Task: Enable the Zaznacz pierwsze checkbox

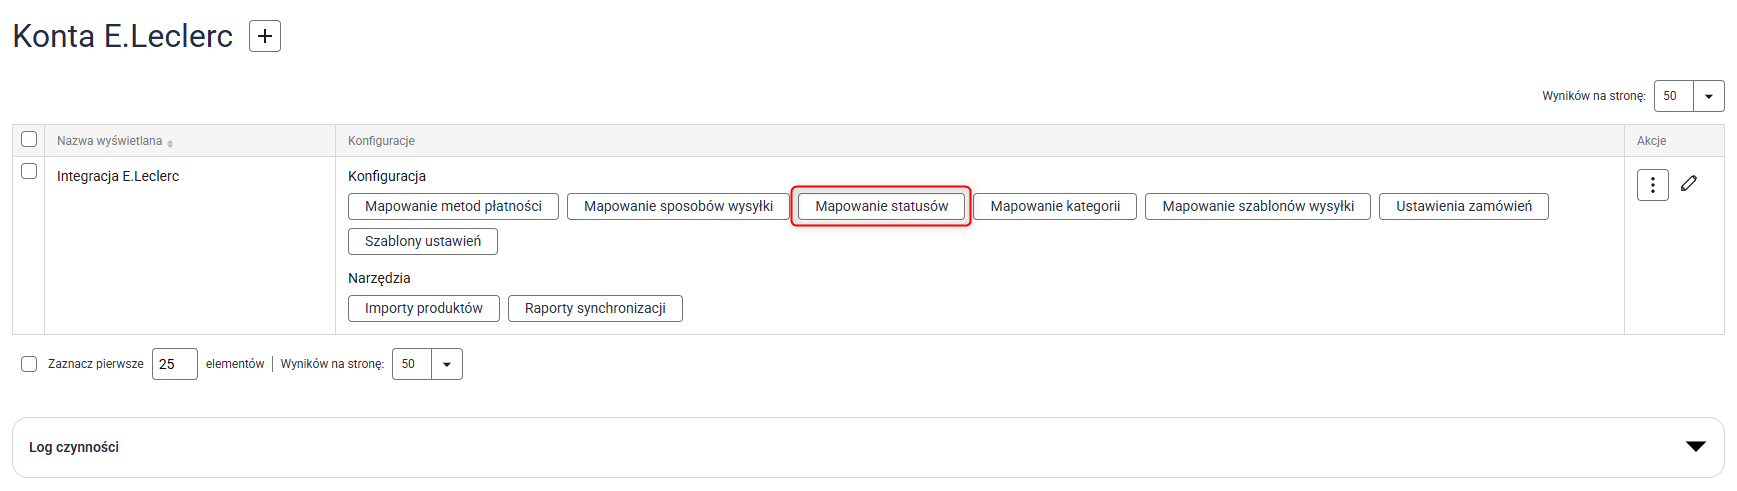Action: coord(29,364)
